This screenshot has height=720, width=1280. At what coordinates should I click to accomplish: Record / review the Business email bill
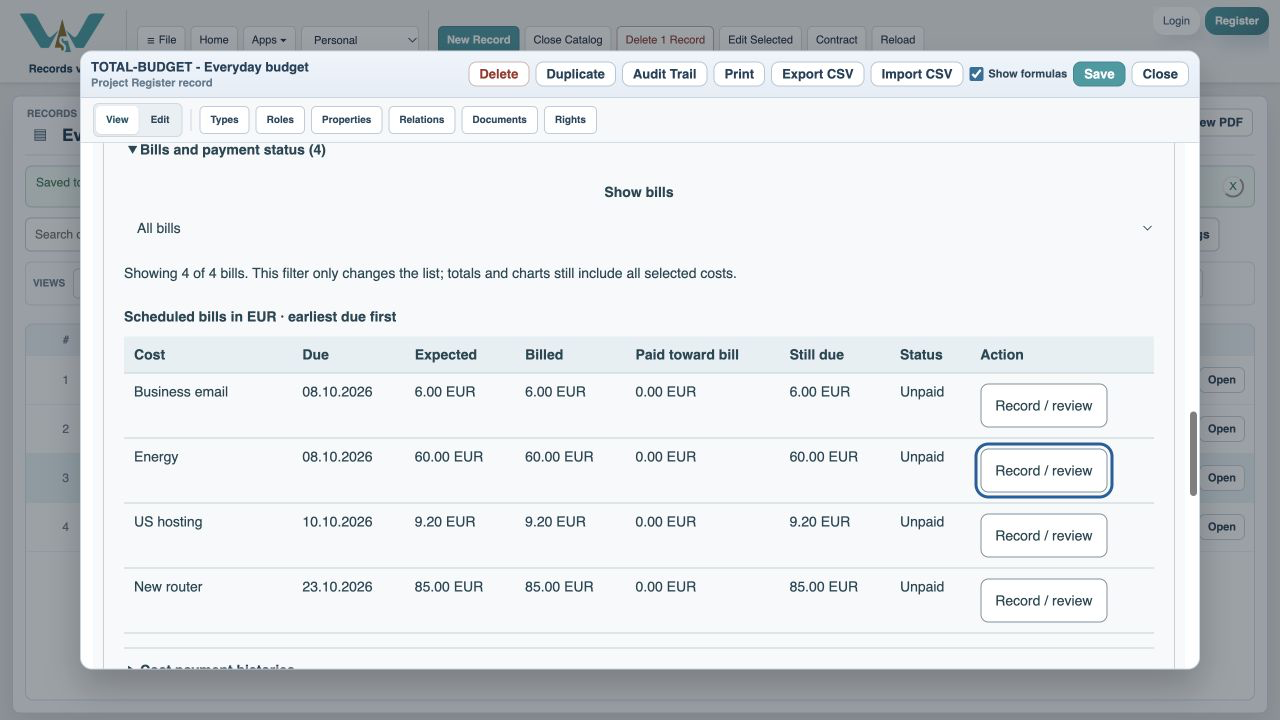[1044, 406]
